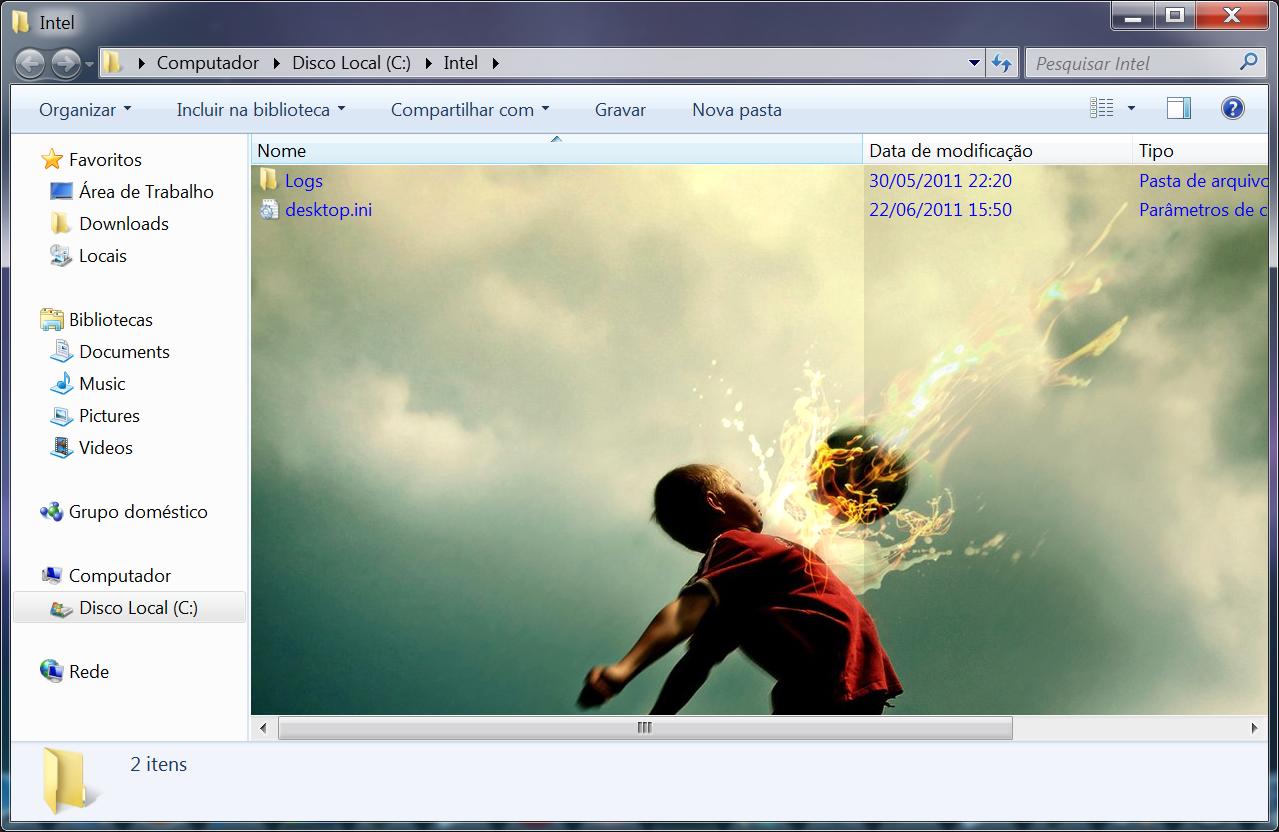
Task: Open Downloads in navigation pane
Action: [124, 224]
